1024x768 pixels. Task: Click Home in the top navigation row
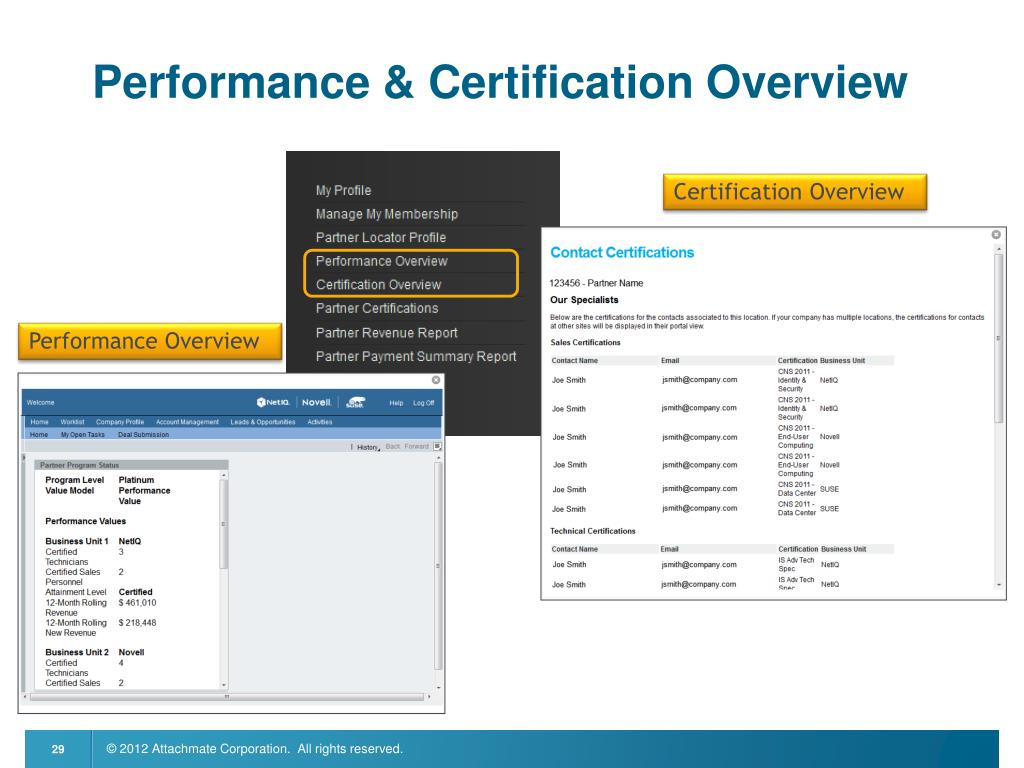[39, 422]
